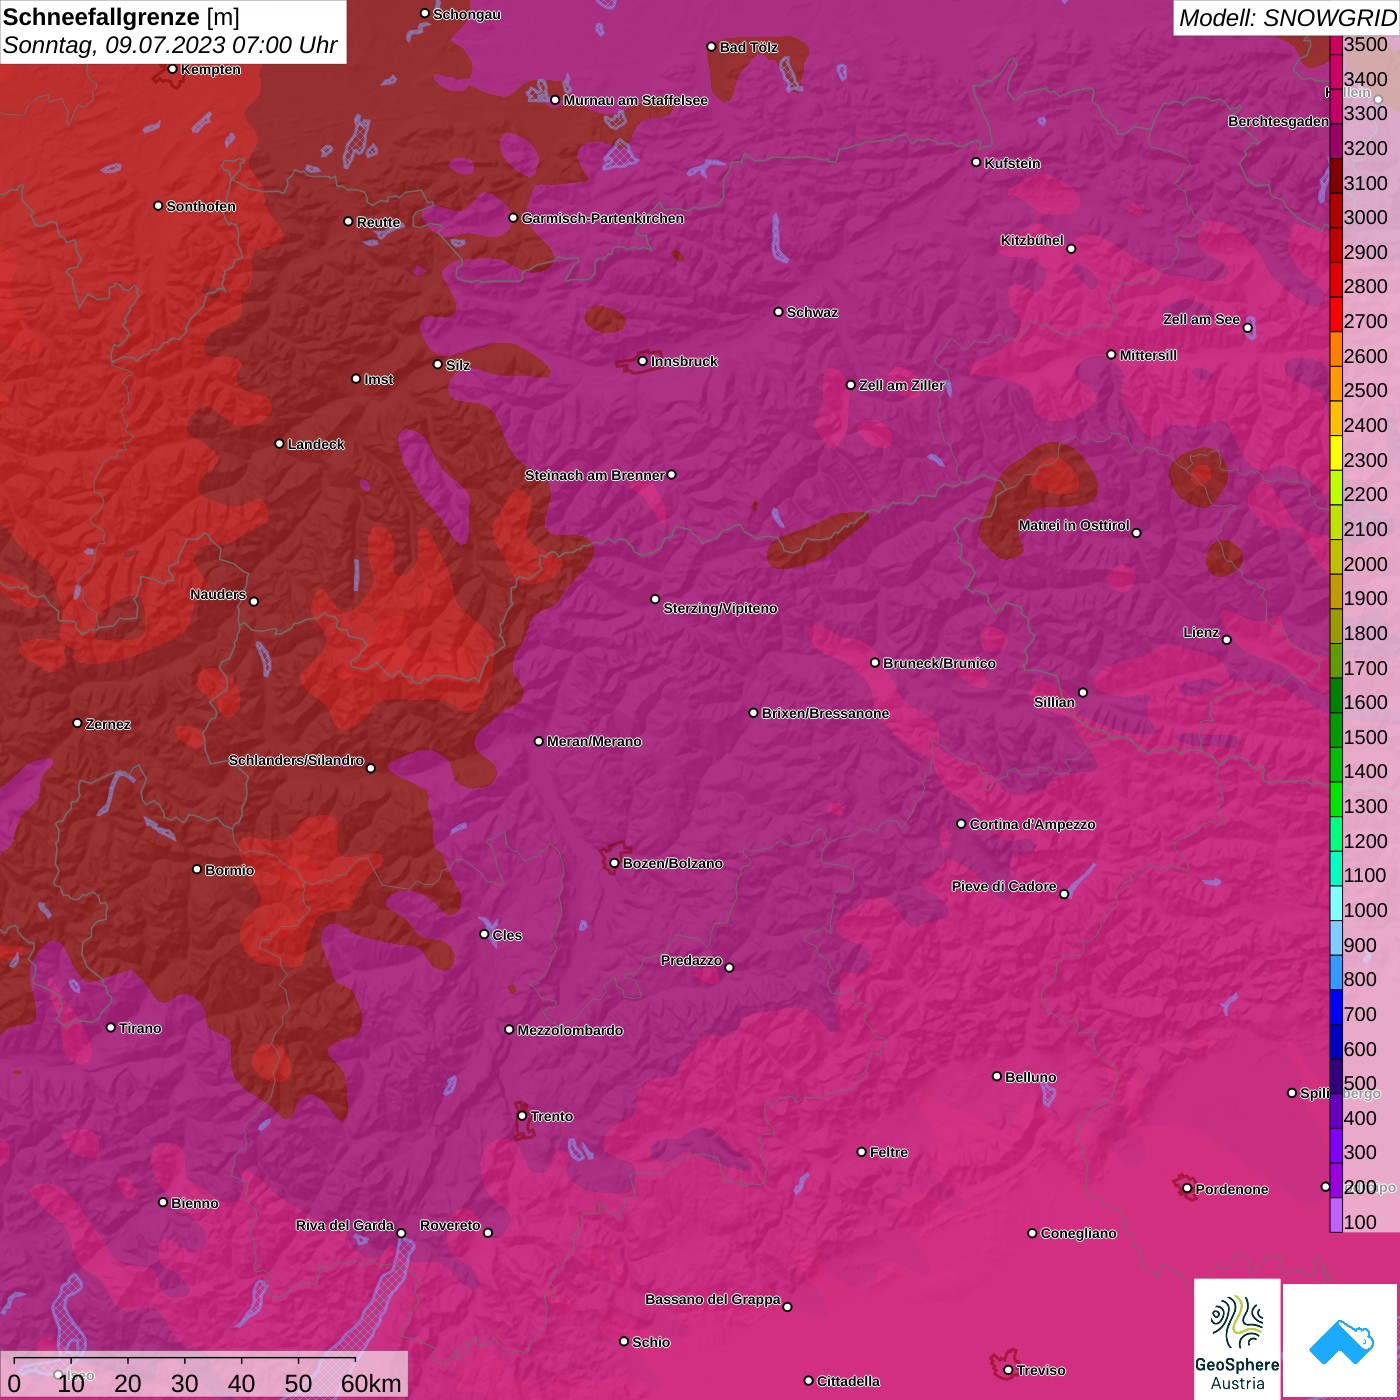Image resolution: width=1400 pixels, height=1400 pixels.
Task: Click the 100 violet legend swatch
Action: [1335, 1215]
